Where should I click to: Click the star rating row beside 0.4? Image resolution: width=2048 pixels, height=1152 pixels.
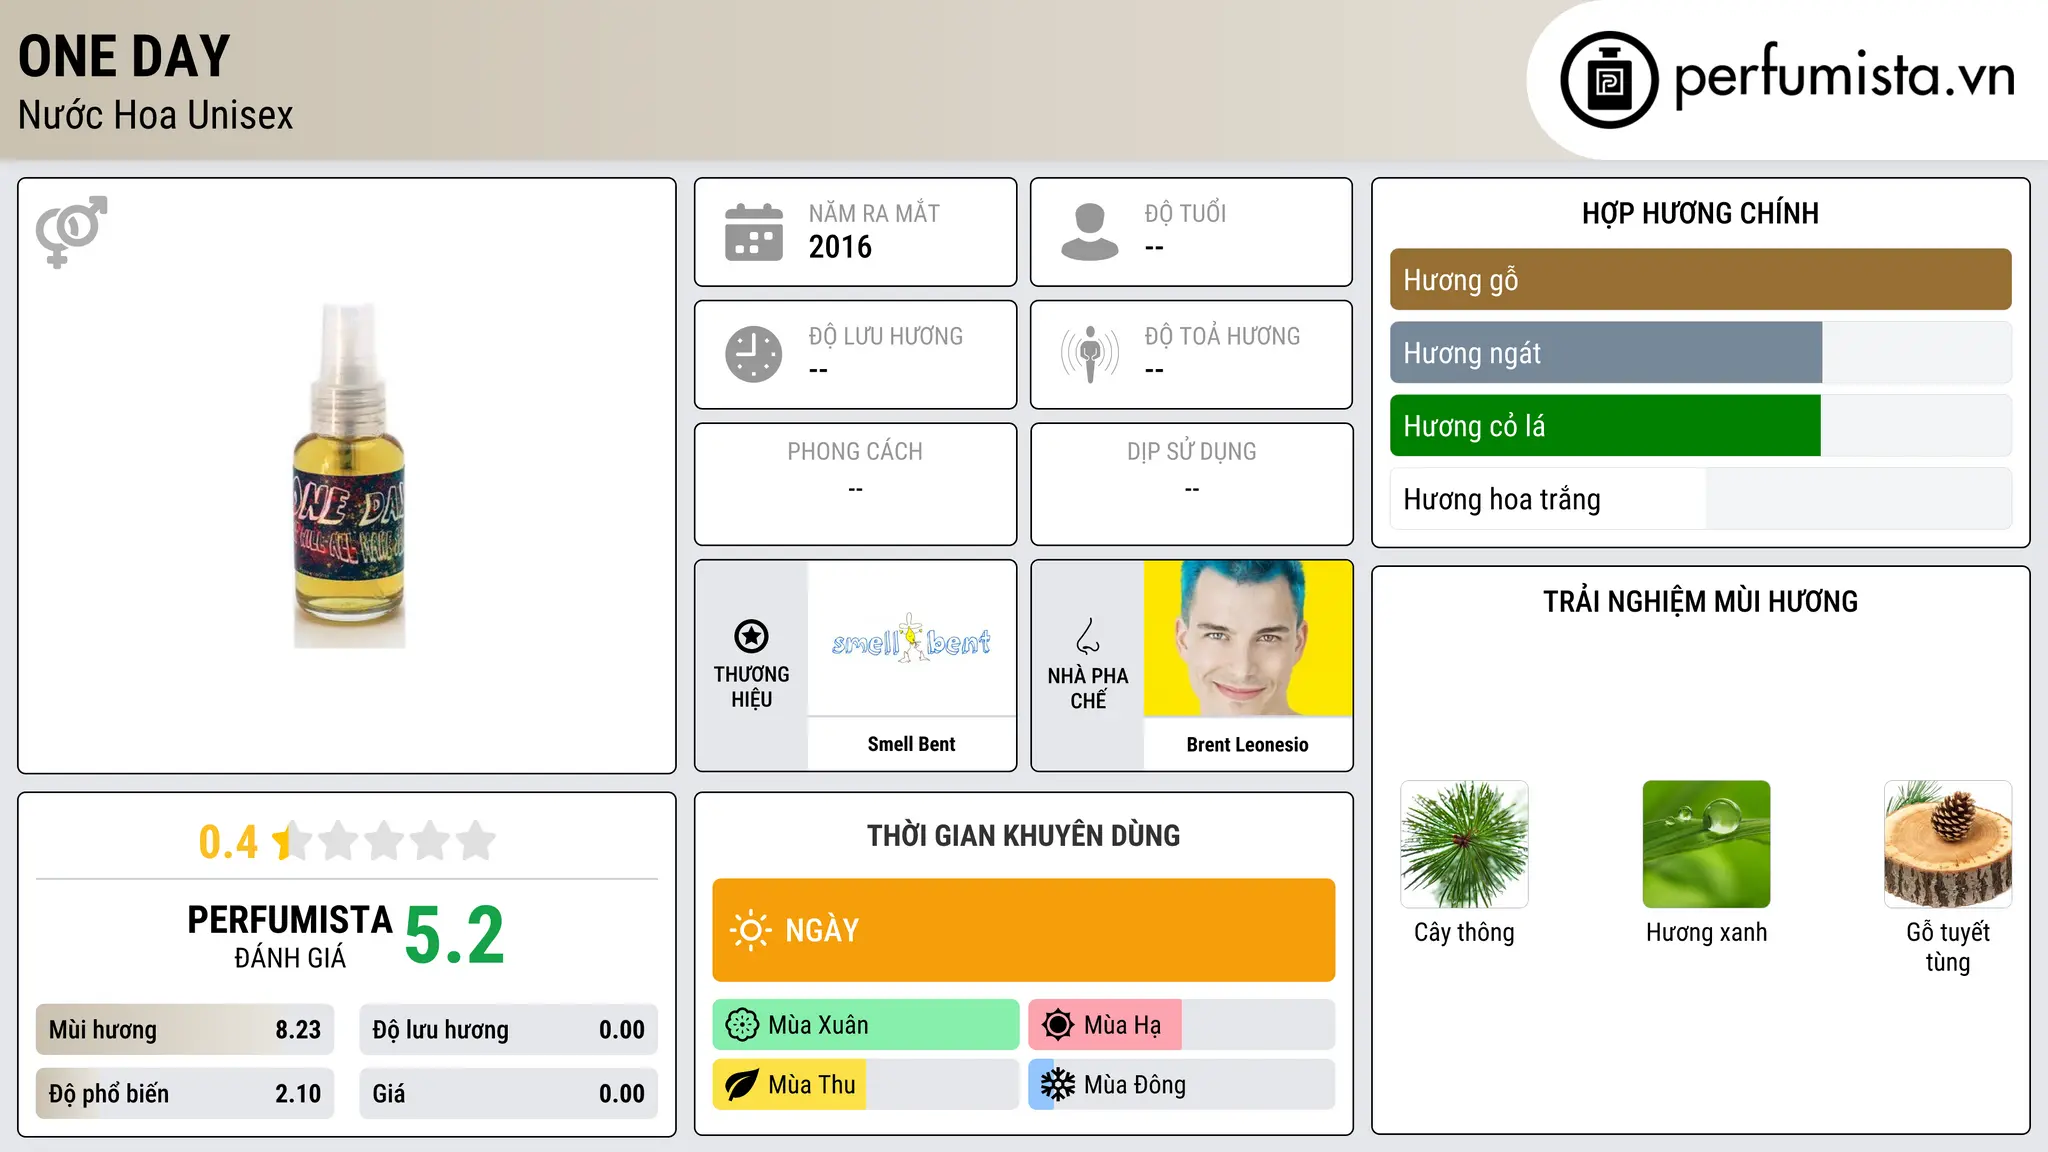[384, 841]
